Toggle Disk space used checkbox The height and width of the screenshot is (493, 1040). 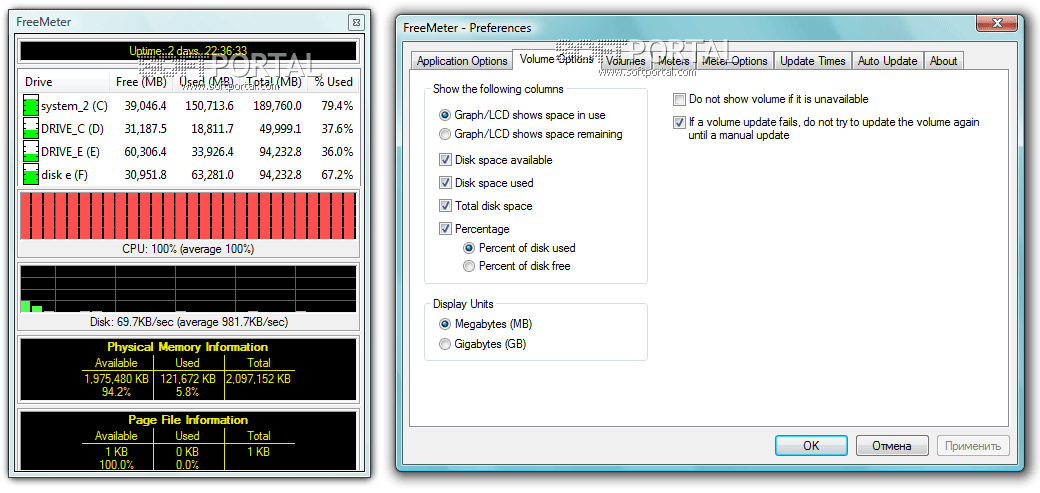point(444,182)
